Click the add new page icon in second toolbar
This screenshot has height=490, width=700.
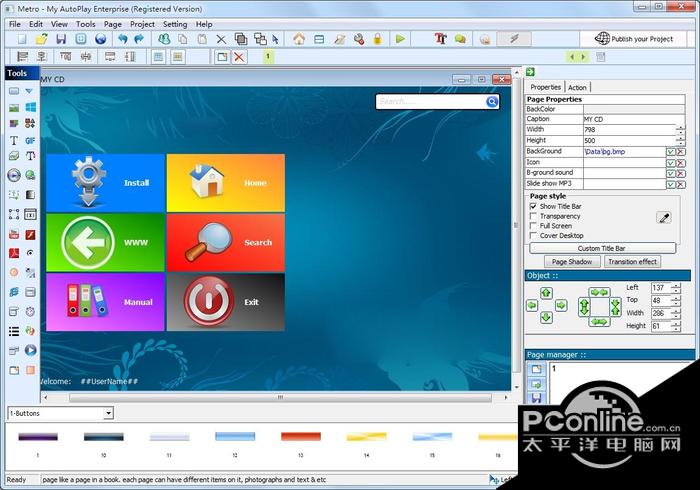coord(222,57)
